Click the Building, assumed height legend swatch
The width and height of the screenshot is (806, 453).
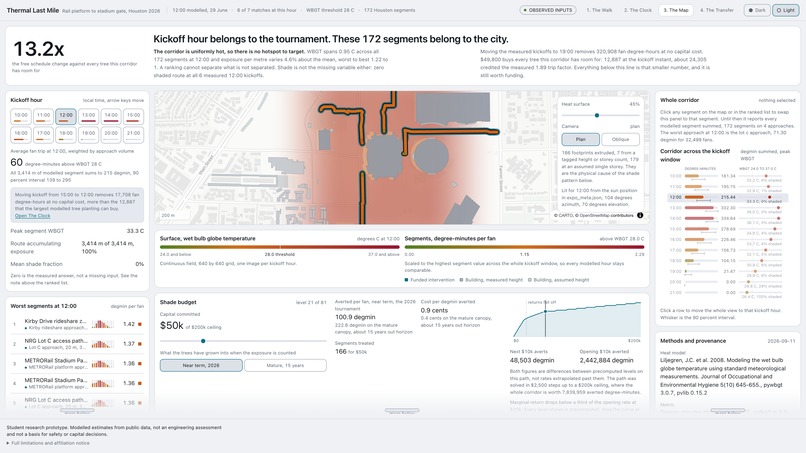pyautogui.click(x=529, y=280)
